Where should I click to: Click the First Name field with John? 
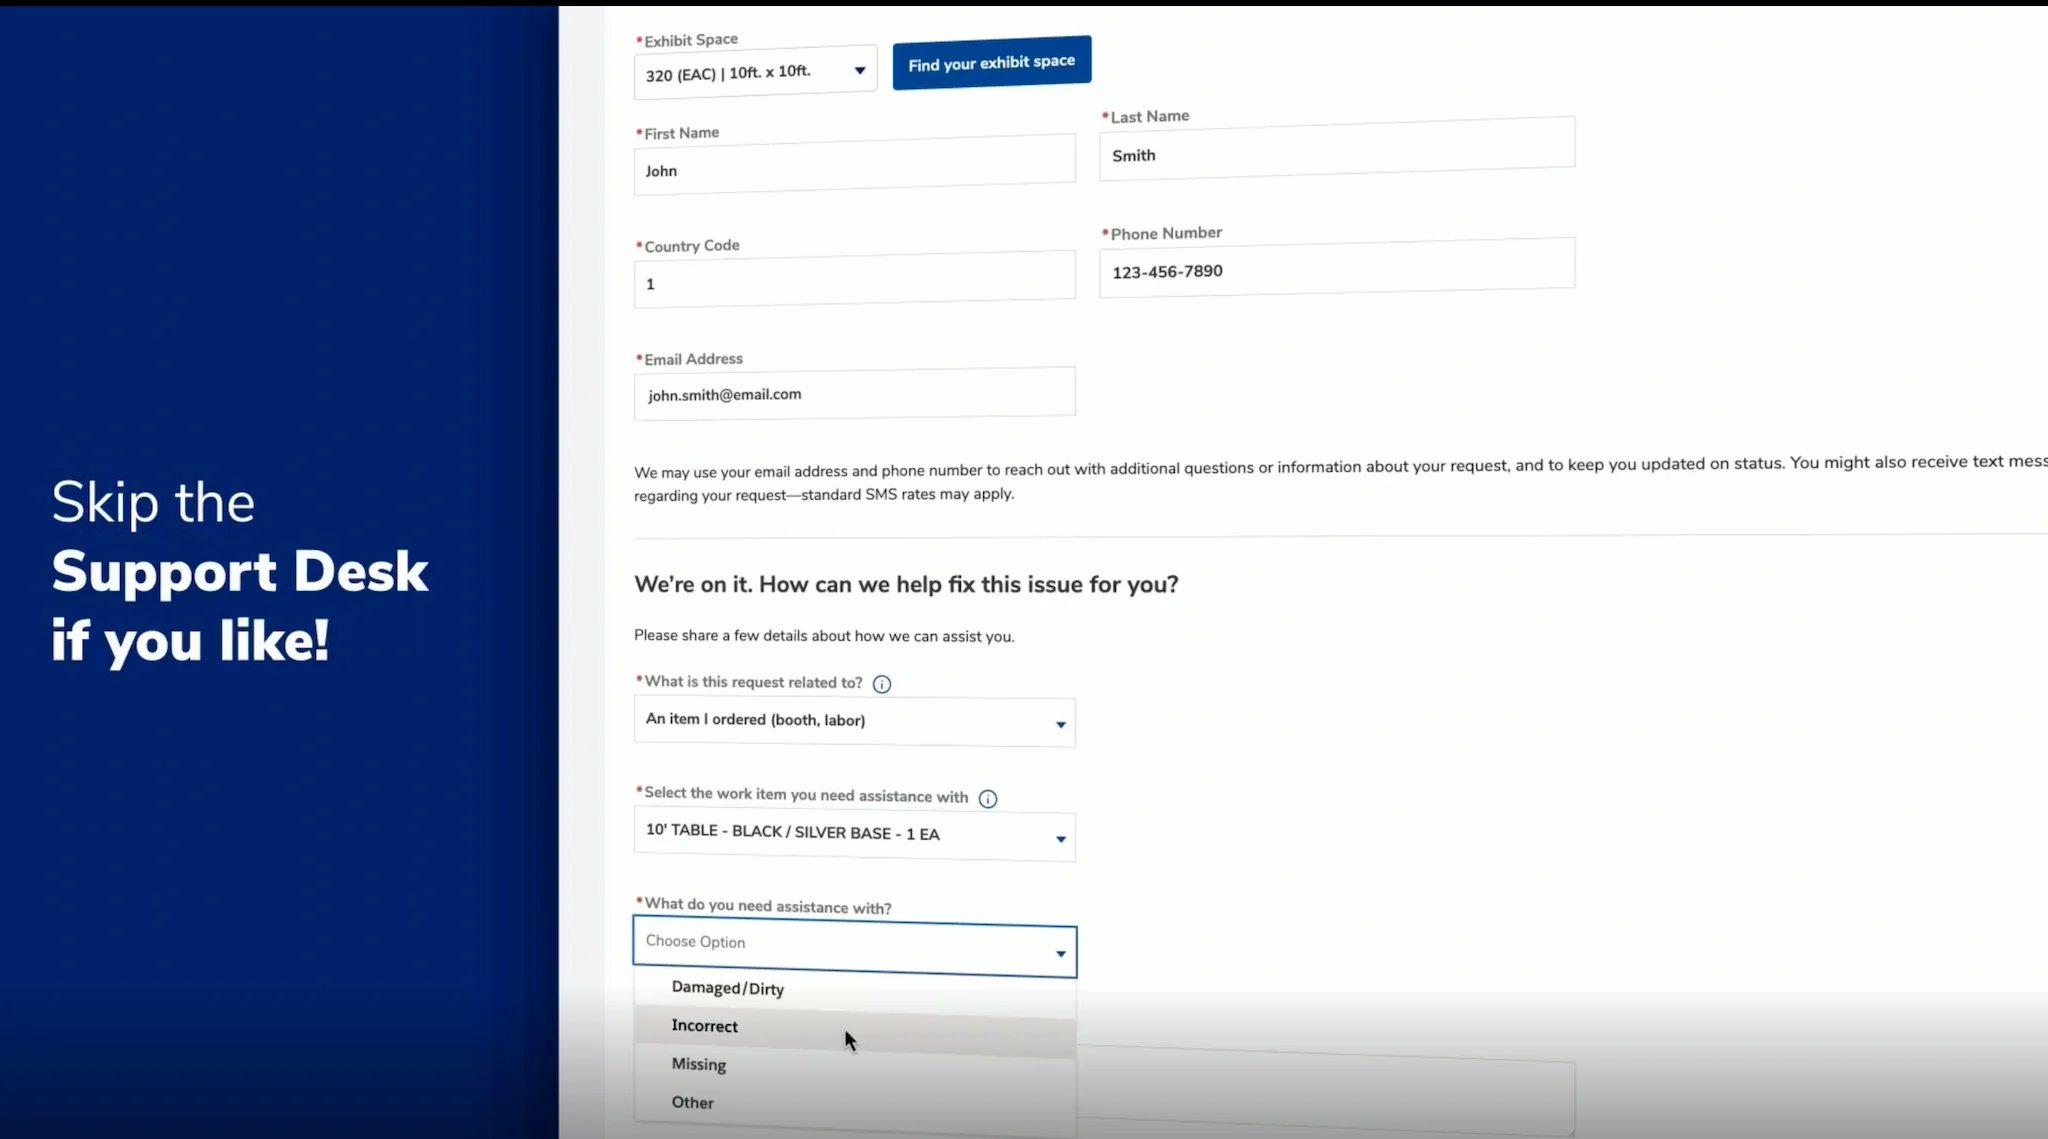854,166
